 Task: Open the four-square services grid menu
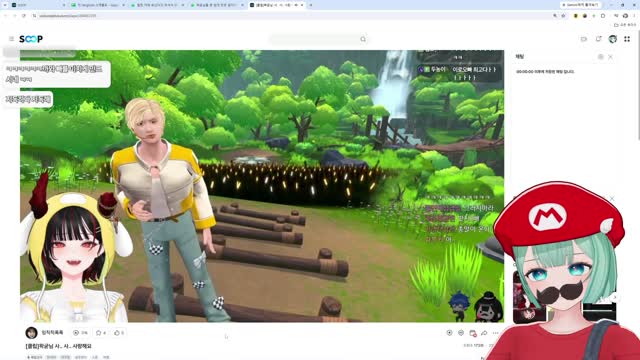[627, 39]
